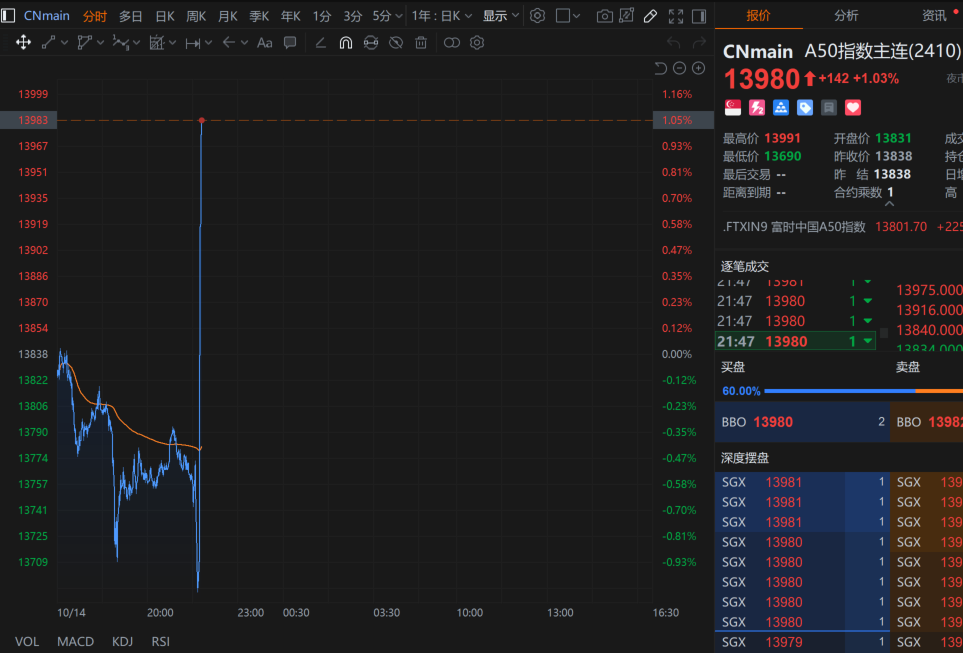
Task: Click the camera screenshot icon
Action: pos(604,16)
